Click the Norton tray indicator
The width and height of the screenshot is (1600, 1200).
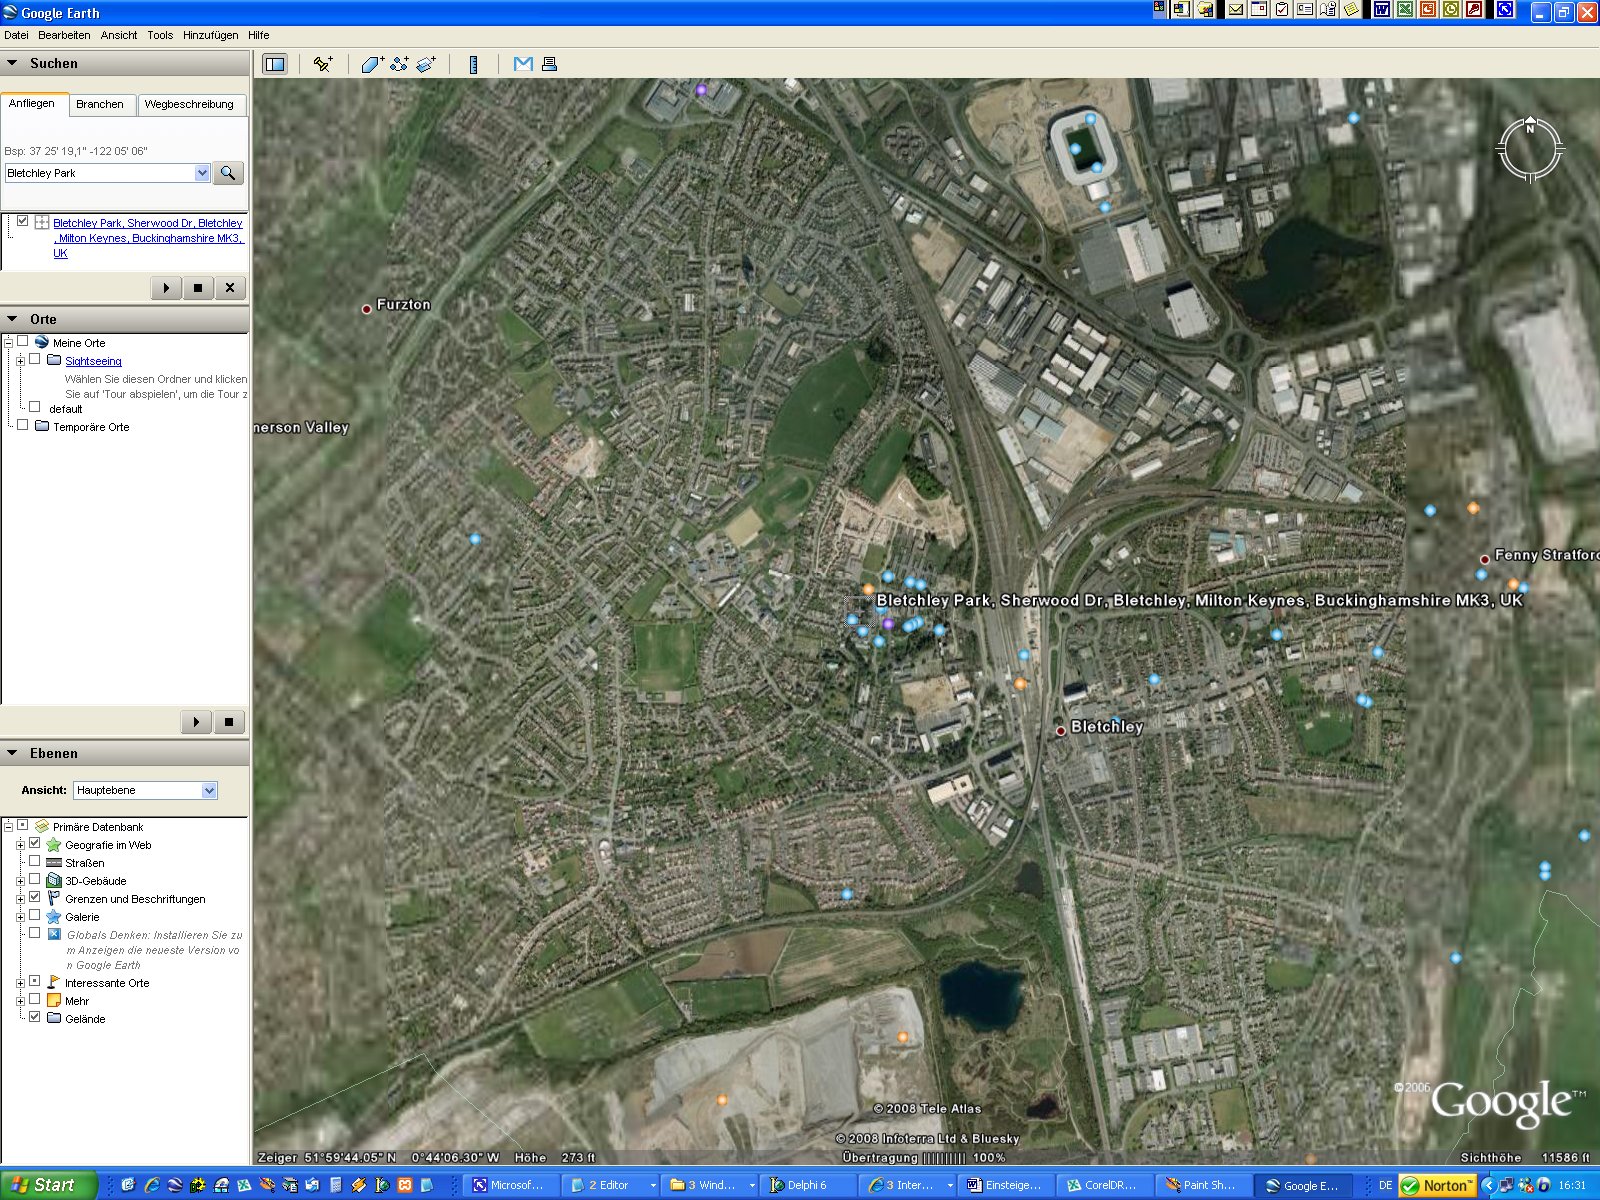pos(1438,1185)
